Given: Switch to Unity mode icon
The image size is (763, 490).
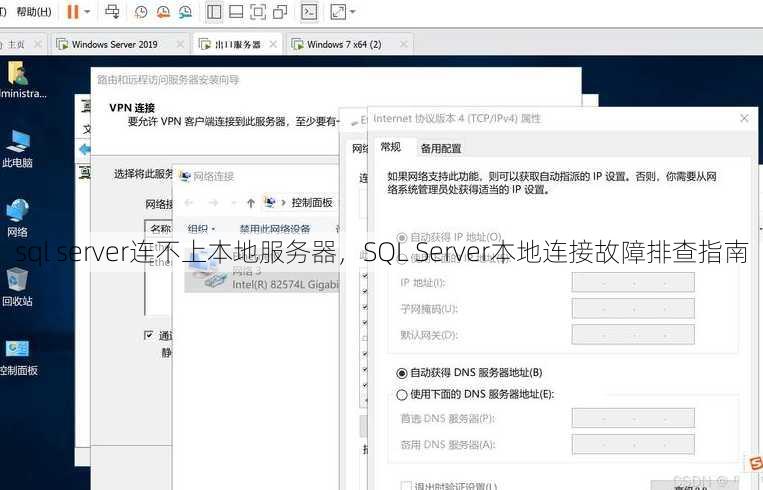Looking at the screenshot, I should pos(280,12).
